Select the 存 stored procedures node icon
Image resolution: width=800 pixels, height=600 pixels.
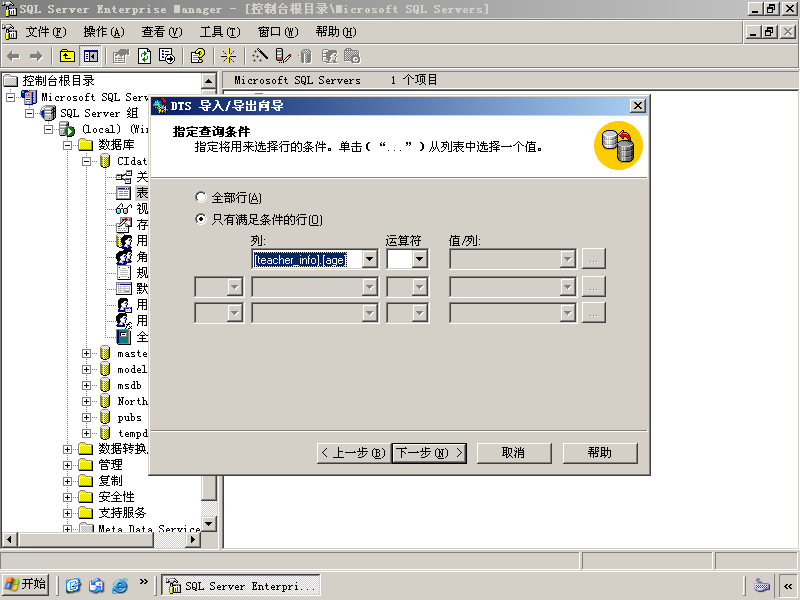click(123, 224)
